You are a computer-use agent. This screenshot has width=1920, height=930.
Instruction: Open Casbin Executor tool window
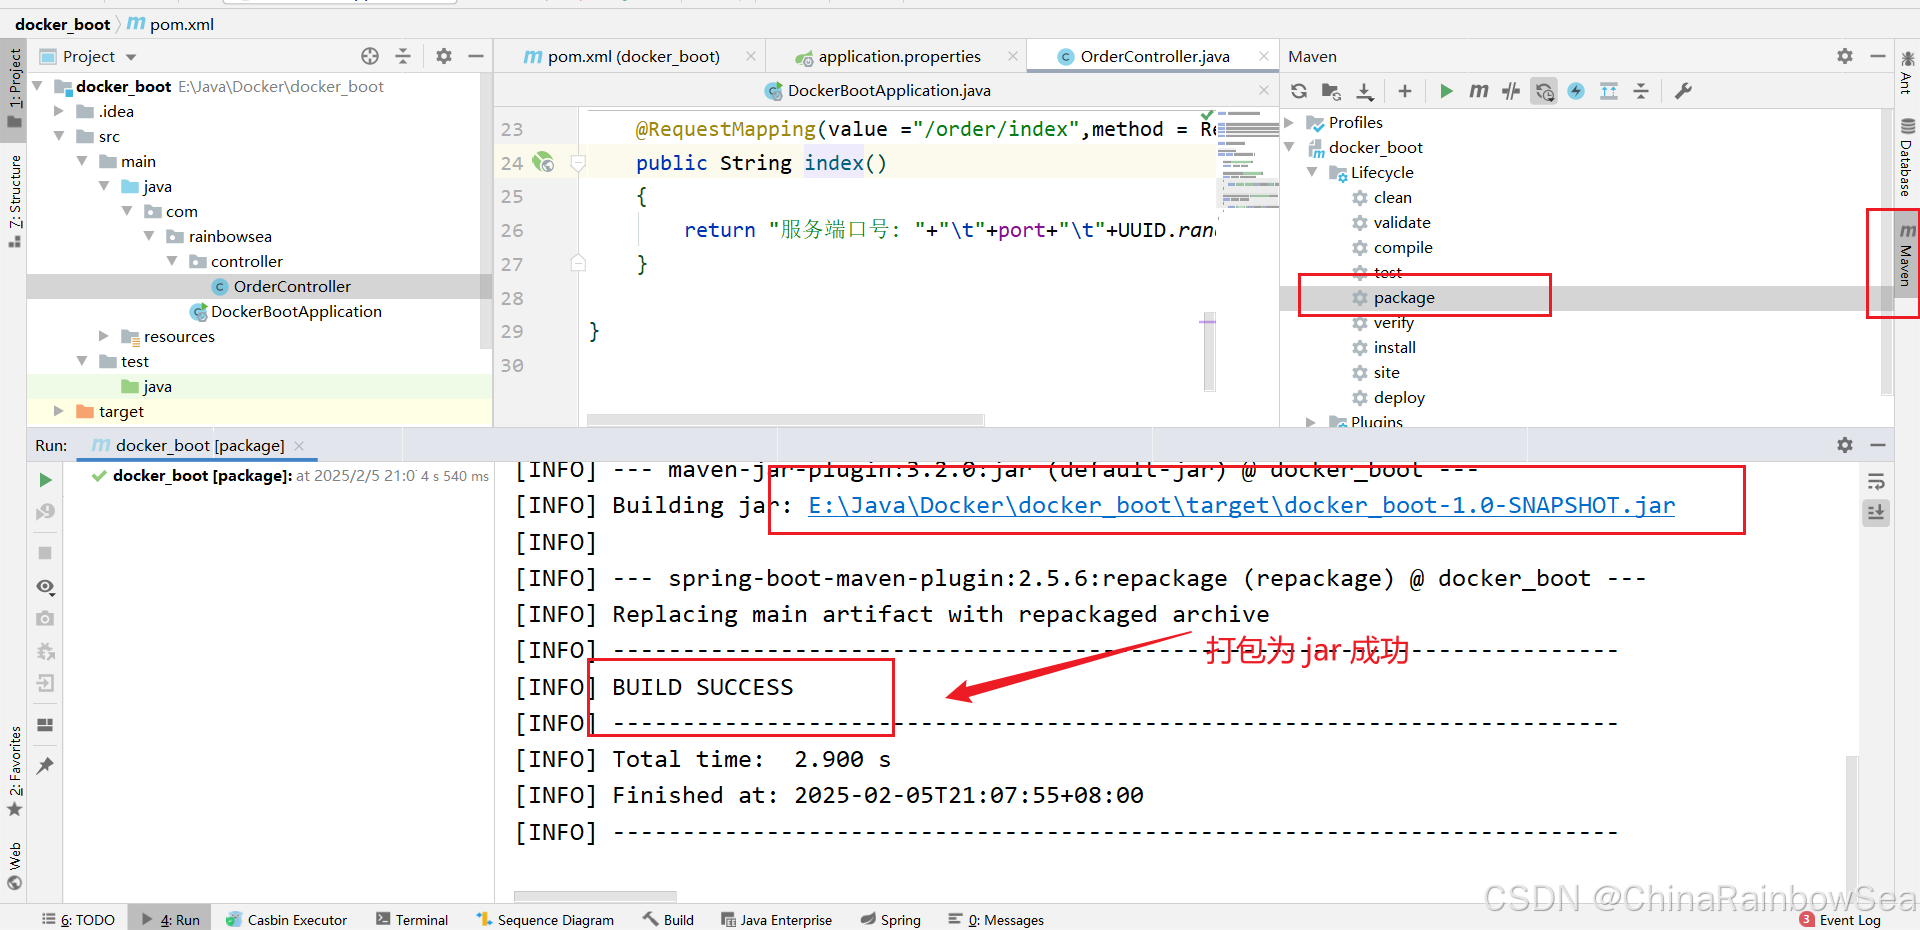click(287, 919)
